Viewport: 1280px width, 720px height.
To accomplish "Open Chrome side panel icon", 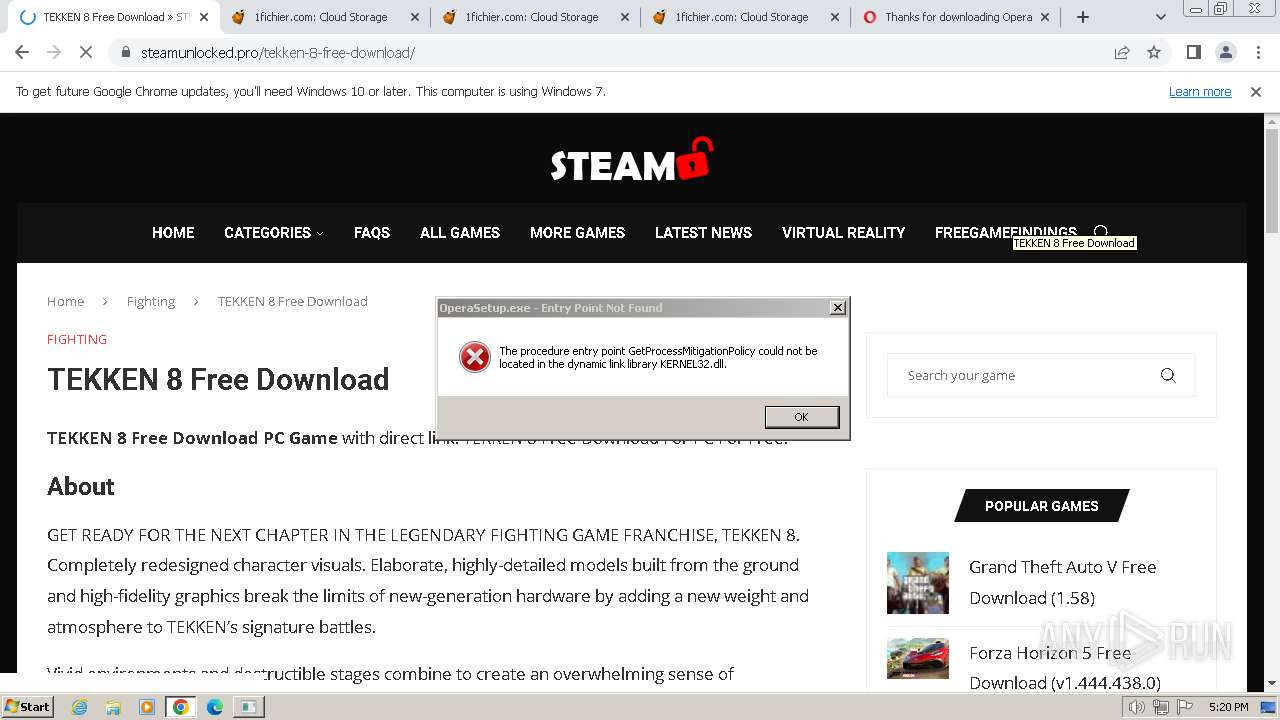I will tap(1193, 52).
